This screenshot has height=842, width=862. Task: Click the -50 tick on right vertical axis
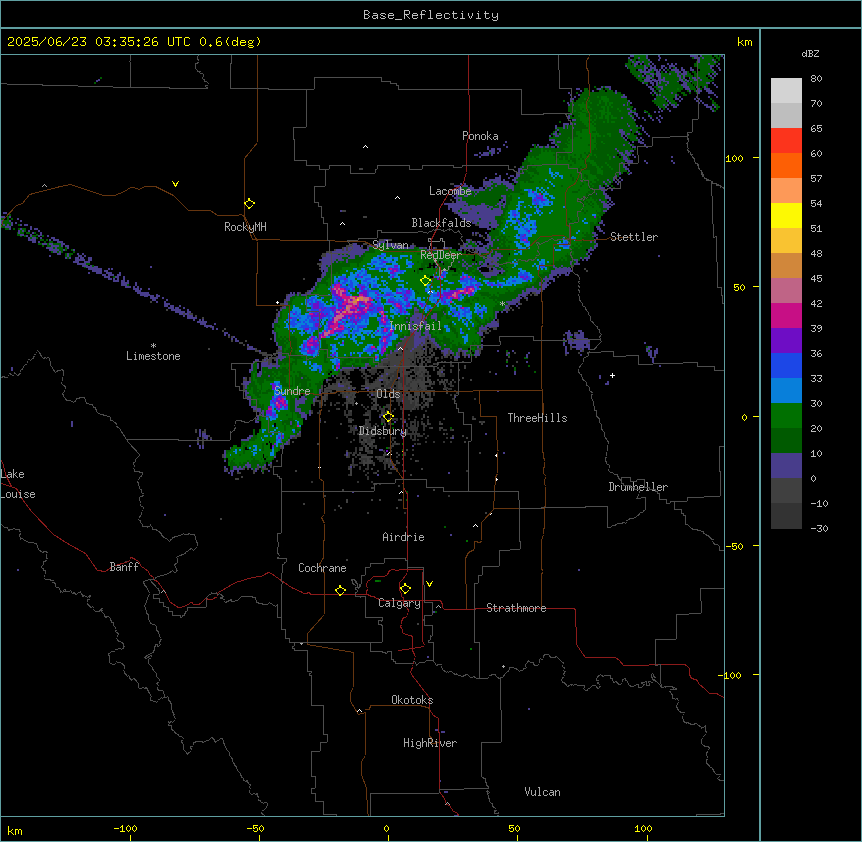[734, 546]
